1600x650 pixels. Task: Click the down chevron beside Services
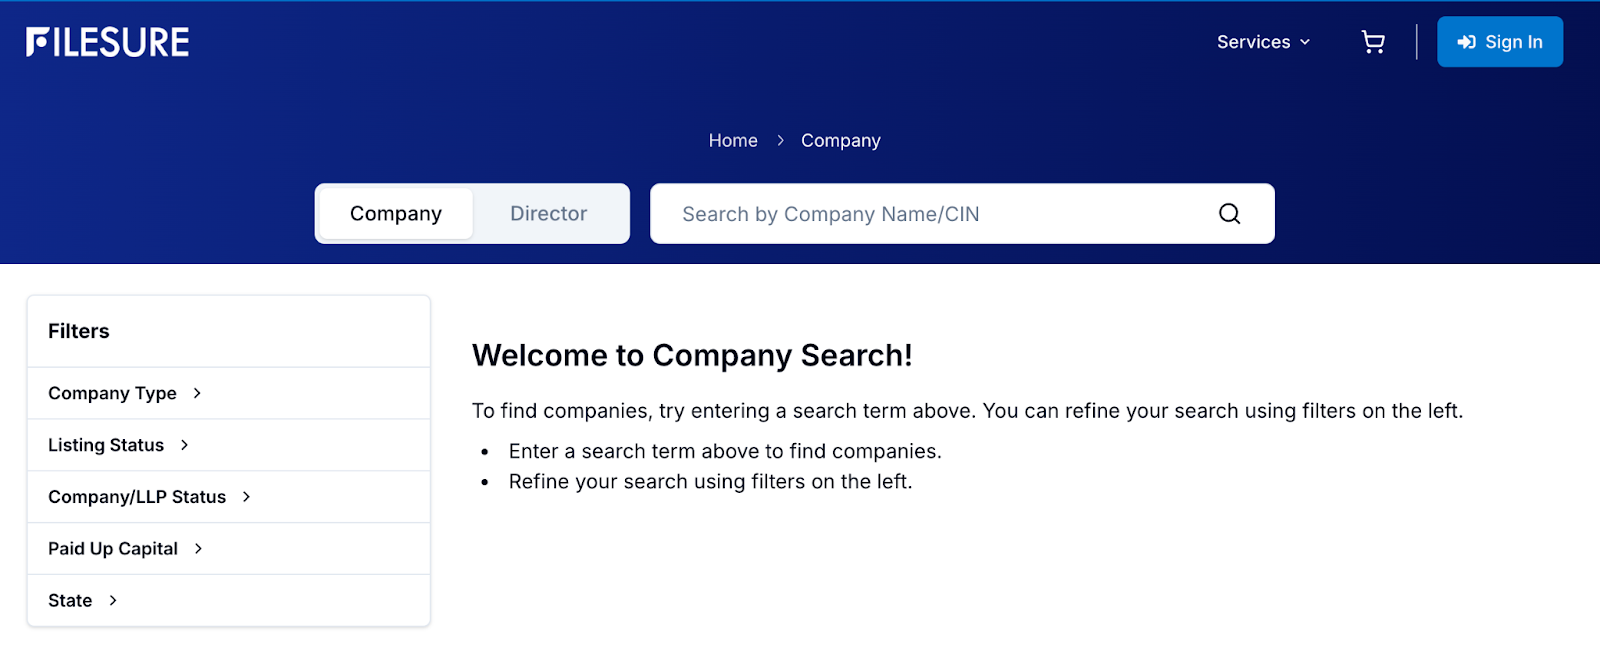tap(1305, 42)
